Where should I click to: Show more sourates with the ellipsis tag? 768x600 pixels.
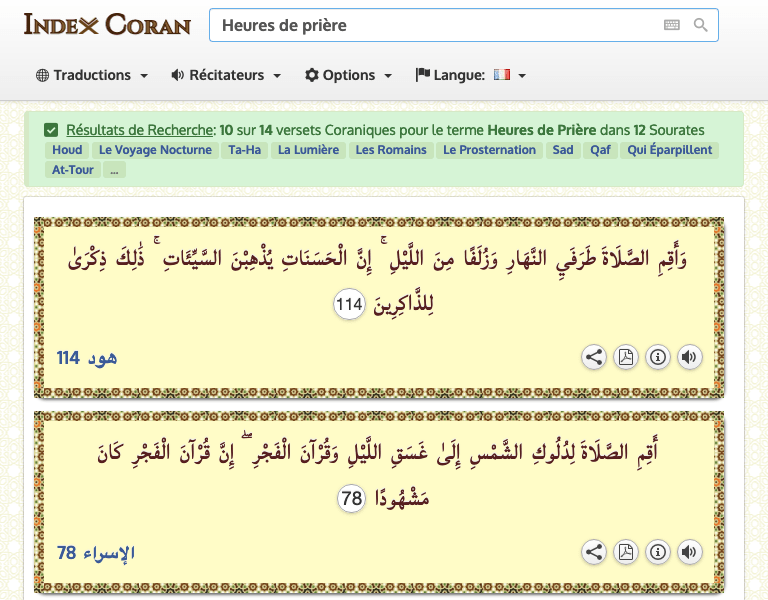pyautogui.click(x=114, y=170)
